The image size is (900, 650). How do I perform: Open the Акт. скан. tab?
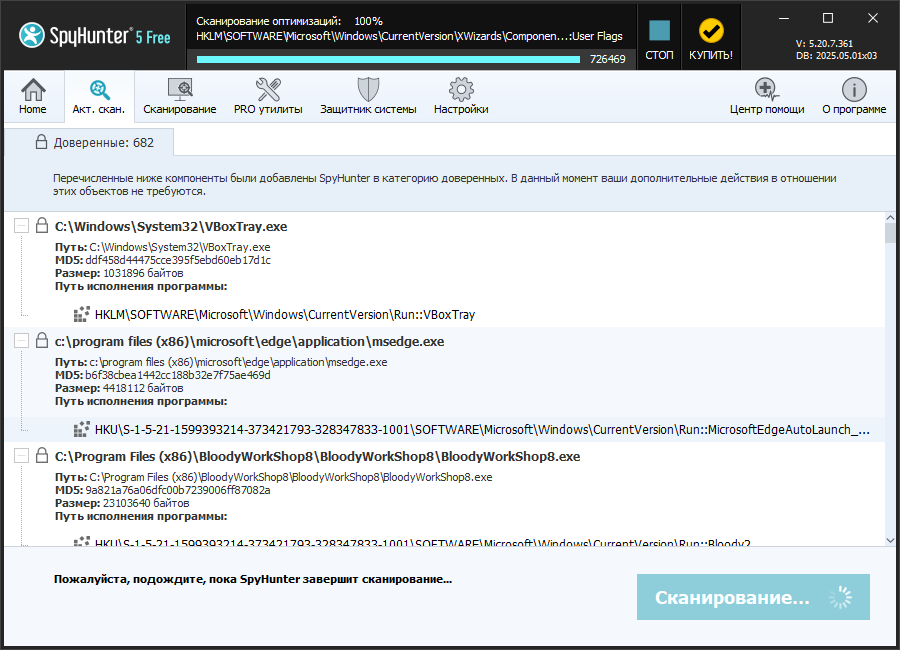coord(99,96)
